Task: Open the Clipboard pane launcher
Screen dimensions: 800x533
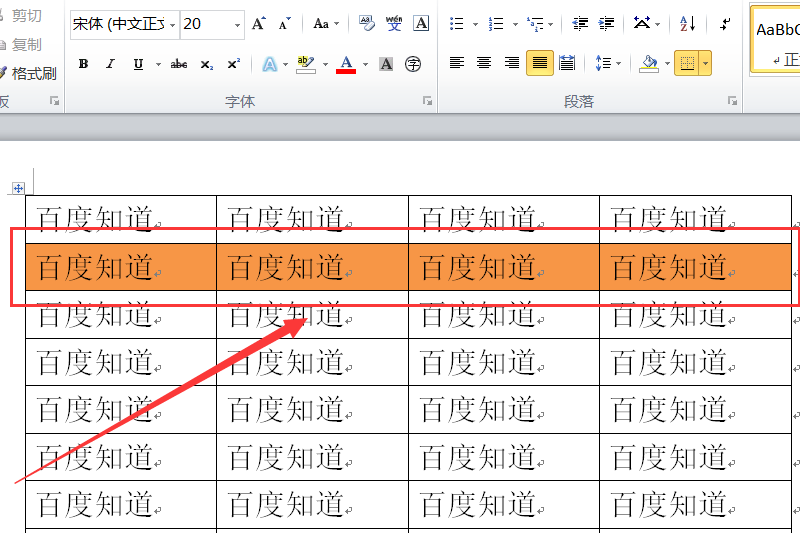Action: pyautogui.click(x=54, y=101)
